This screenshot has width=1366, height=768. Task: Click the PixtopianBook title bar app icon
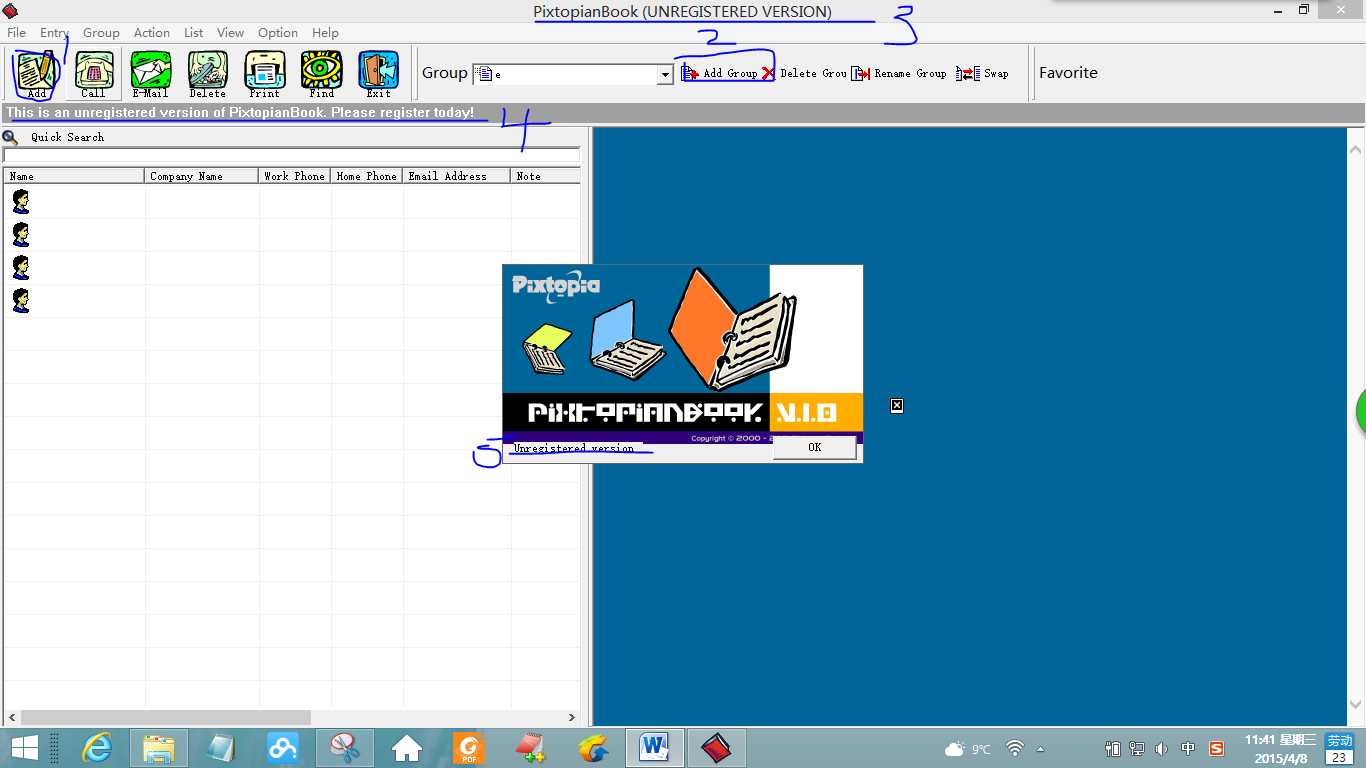[10, 11]
